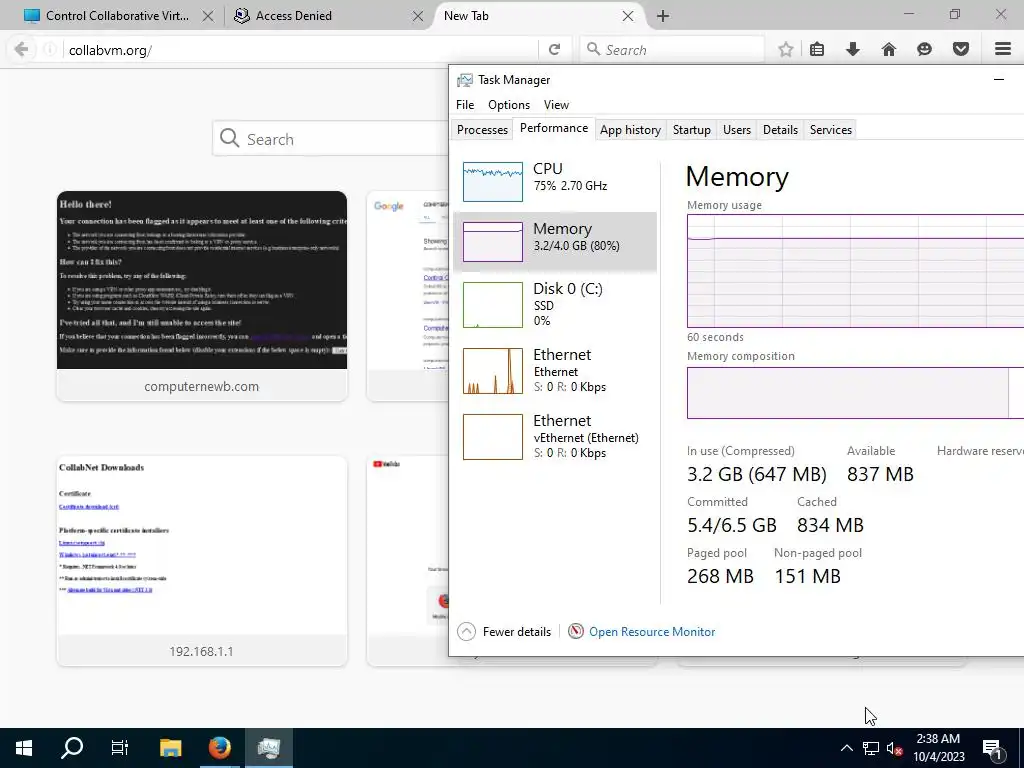Click Memory composition bar
Image resolution: width=1024 pixels, height=768 pixels.
[856, 392]
